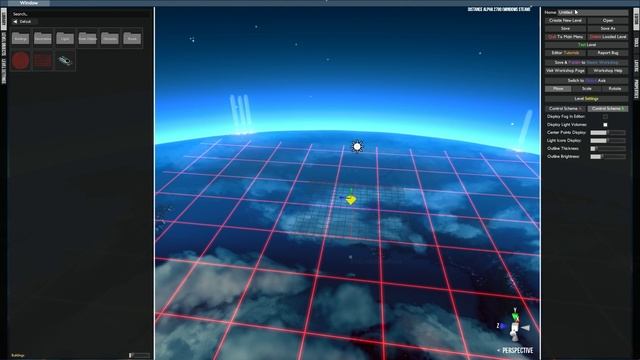The image size is (640, 360).
Task: Click the Workshop Help button
Action: [608, 71]
